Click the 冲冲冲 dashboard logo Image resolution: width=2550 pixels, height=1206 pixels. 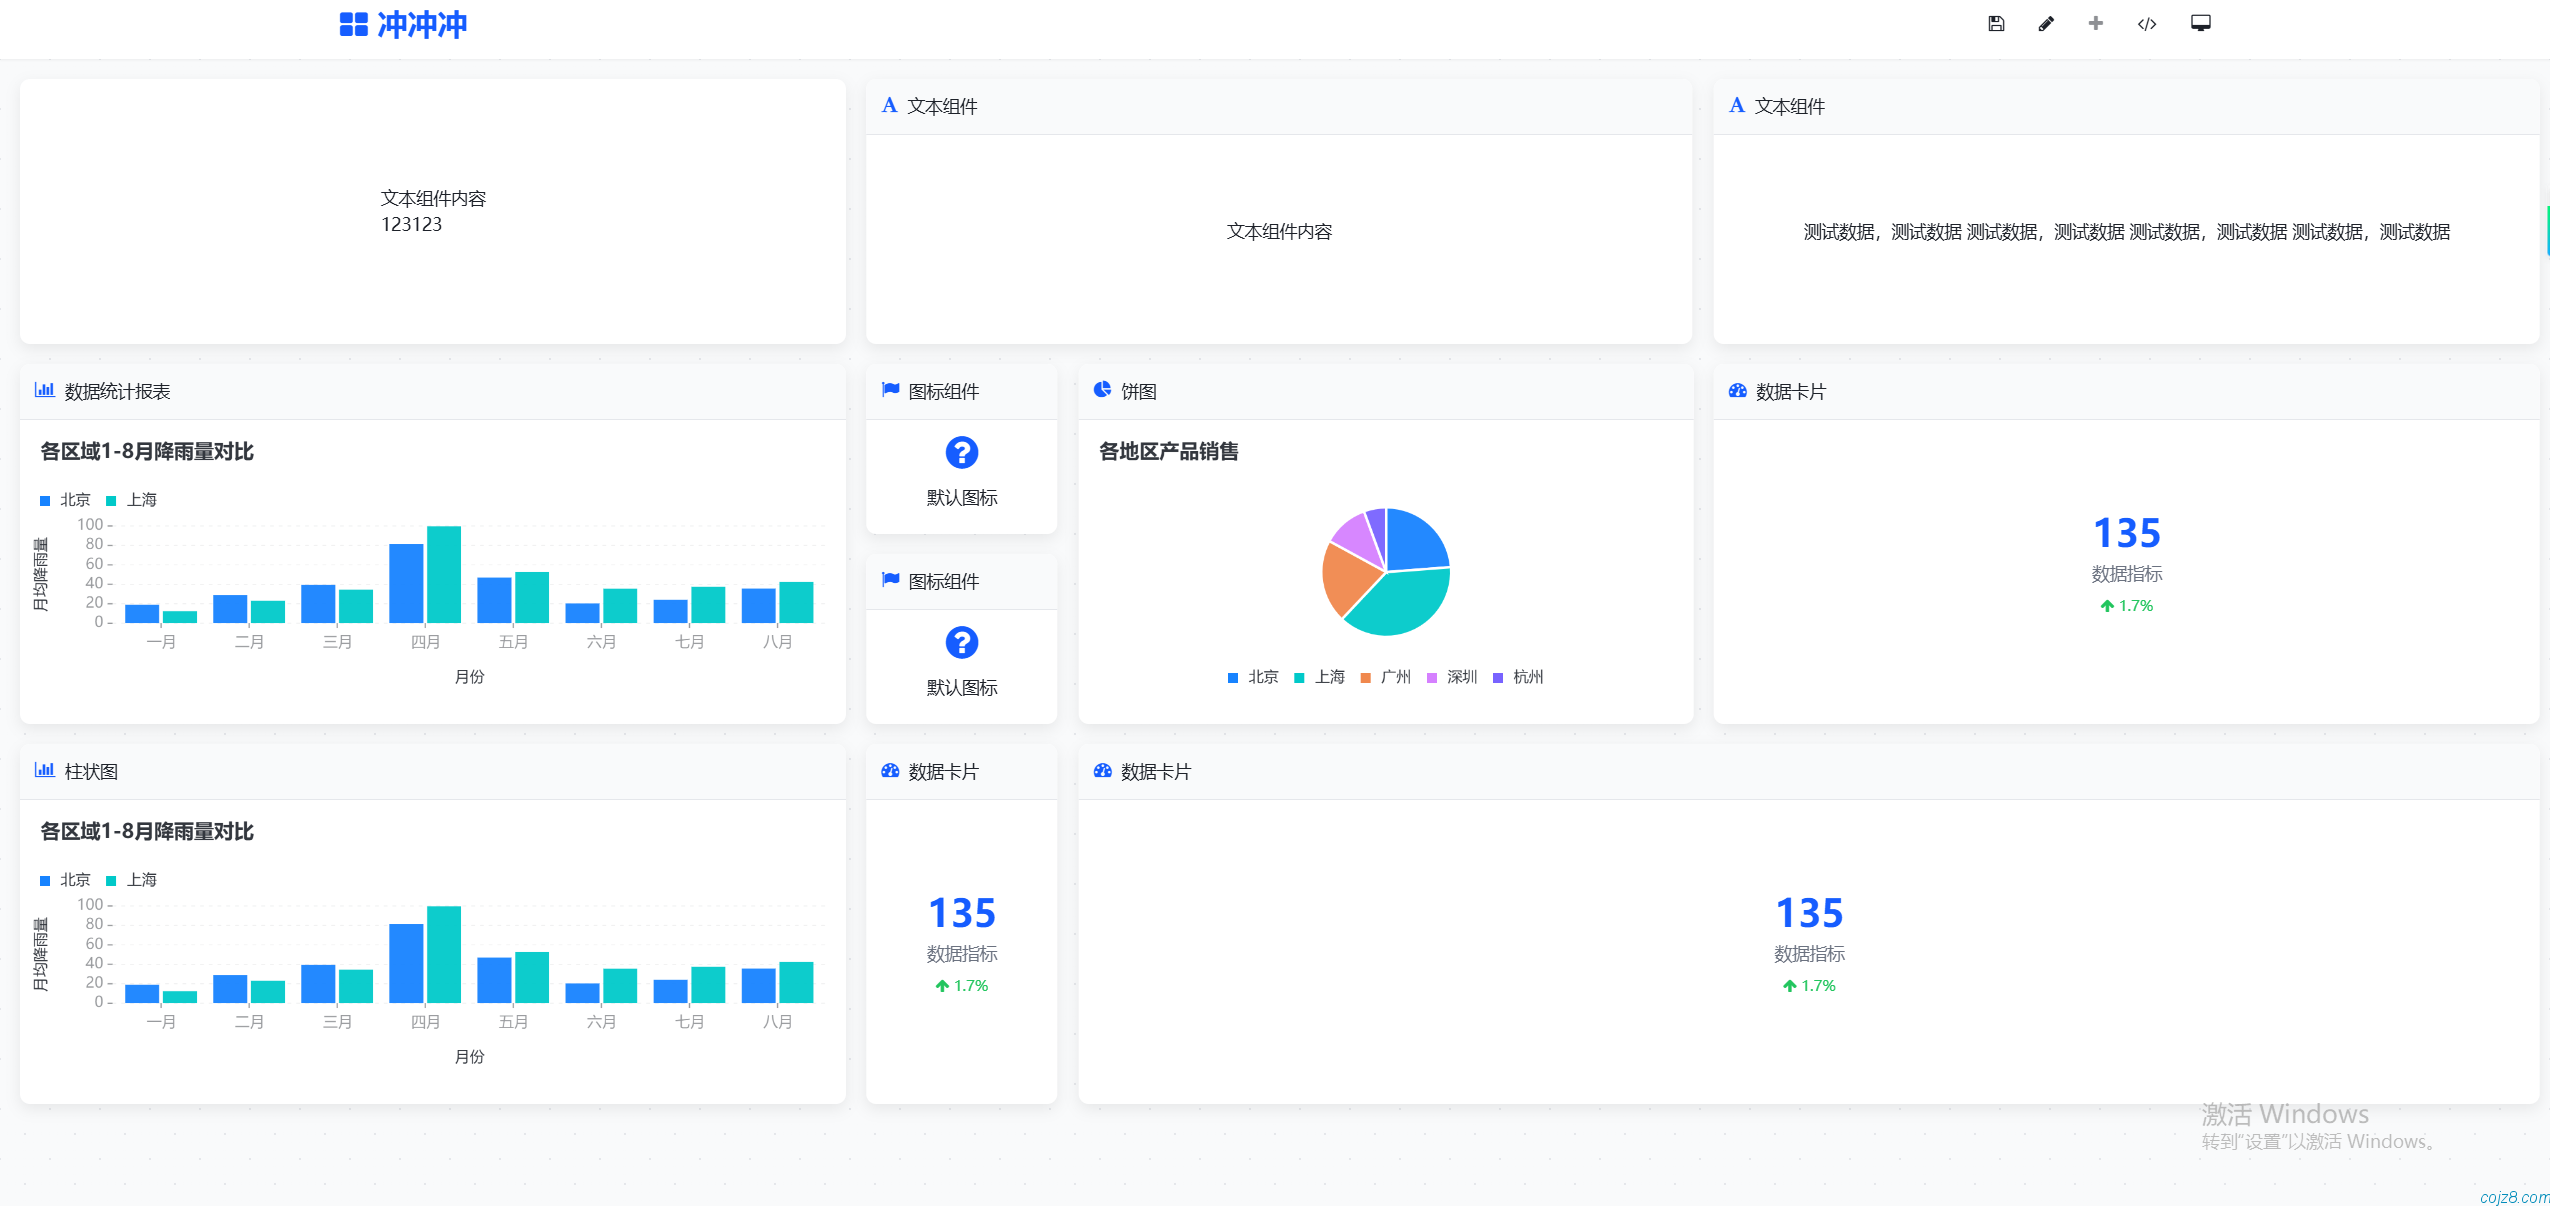[404, 25]
